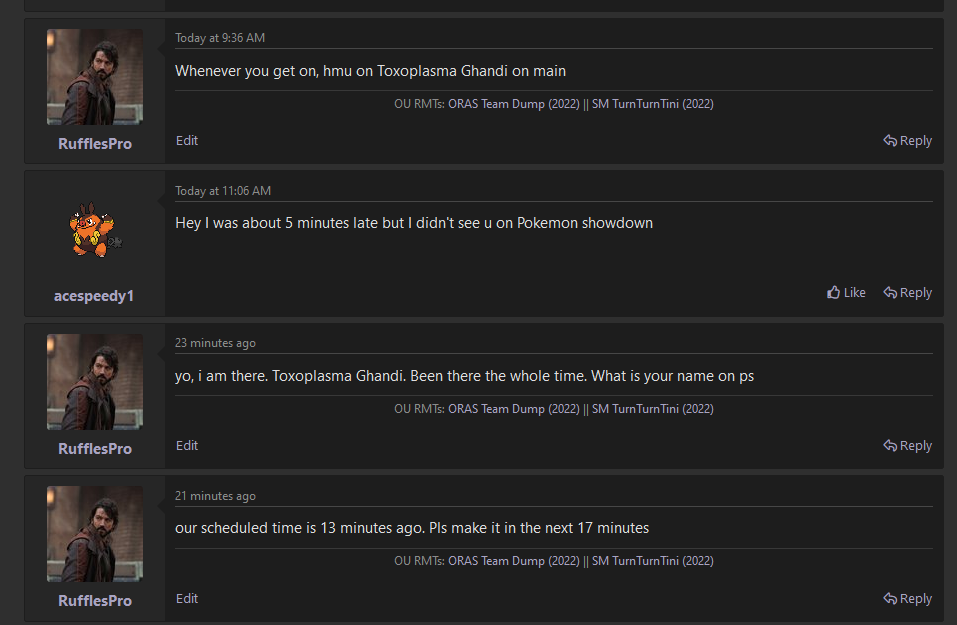Viewport: 957px width, 625px height.
Task: Edit the 9:36 AM post
Action: (x=187, y=141)
